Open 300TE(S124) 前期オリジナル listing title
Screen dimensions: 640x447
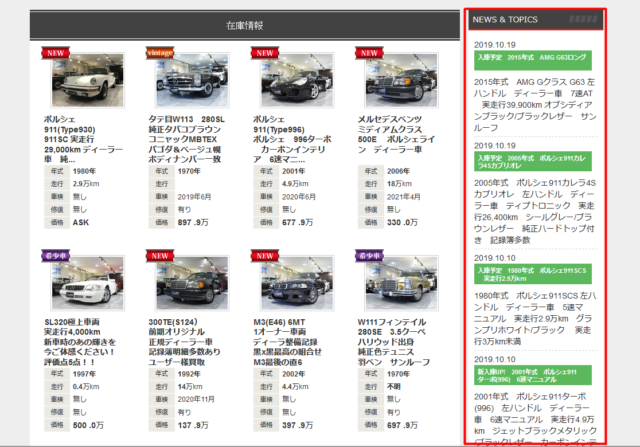(x=184, y=342)
